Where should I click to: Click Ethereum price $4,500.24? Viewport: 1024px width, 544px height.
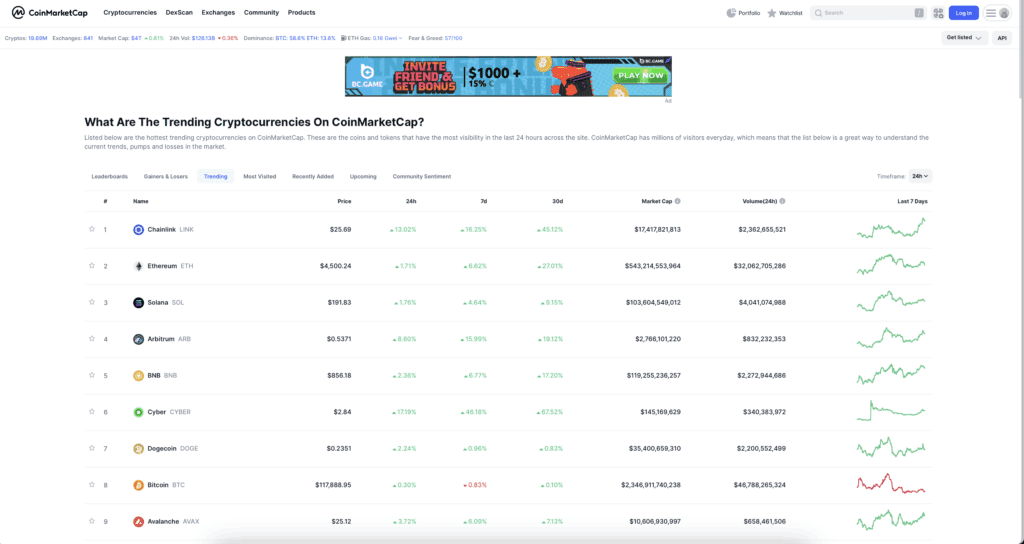(x=336, y=266)
